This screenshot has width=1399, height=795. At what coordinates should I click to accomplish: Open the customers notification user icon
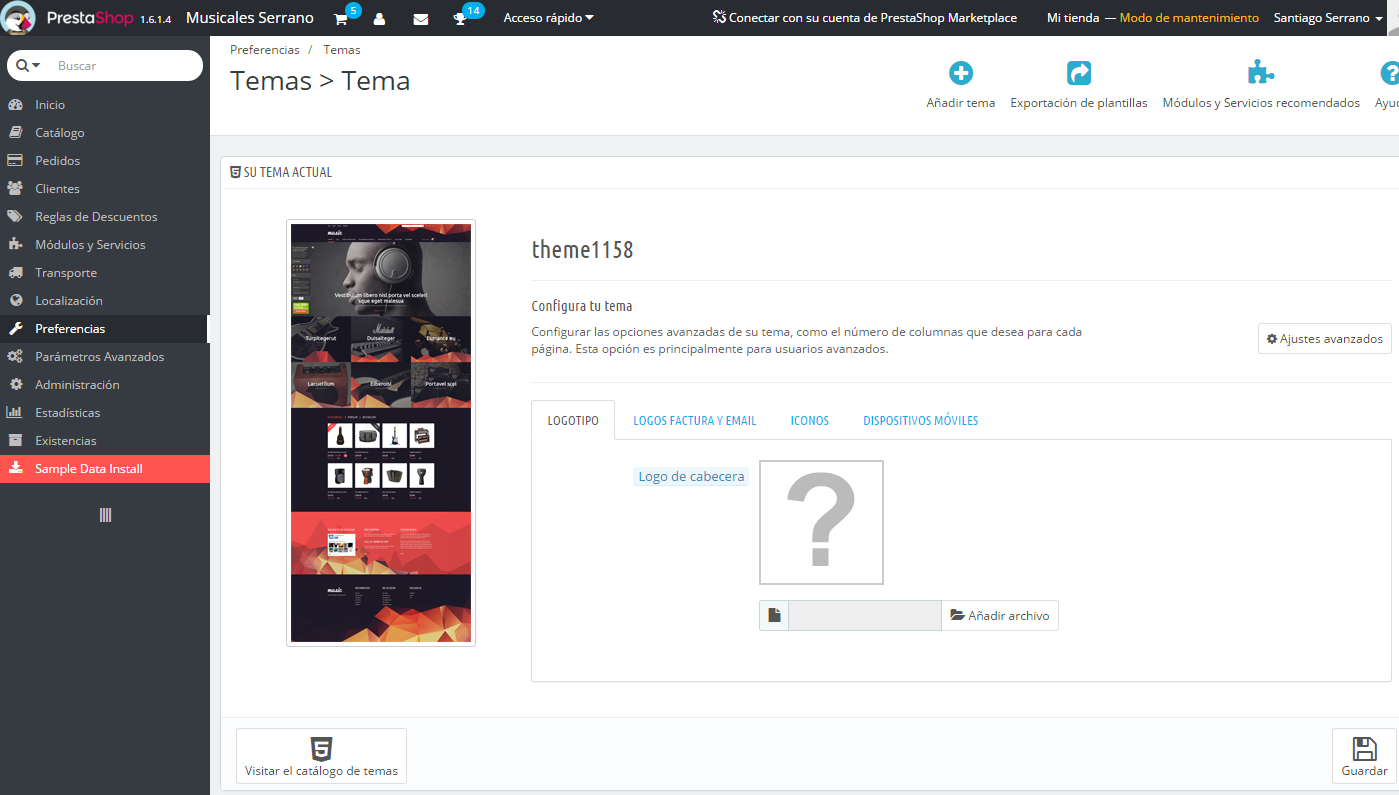380,19
